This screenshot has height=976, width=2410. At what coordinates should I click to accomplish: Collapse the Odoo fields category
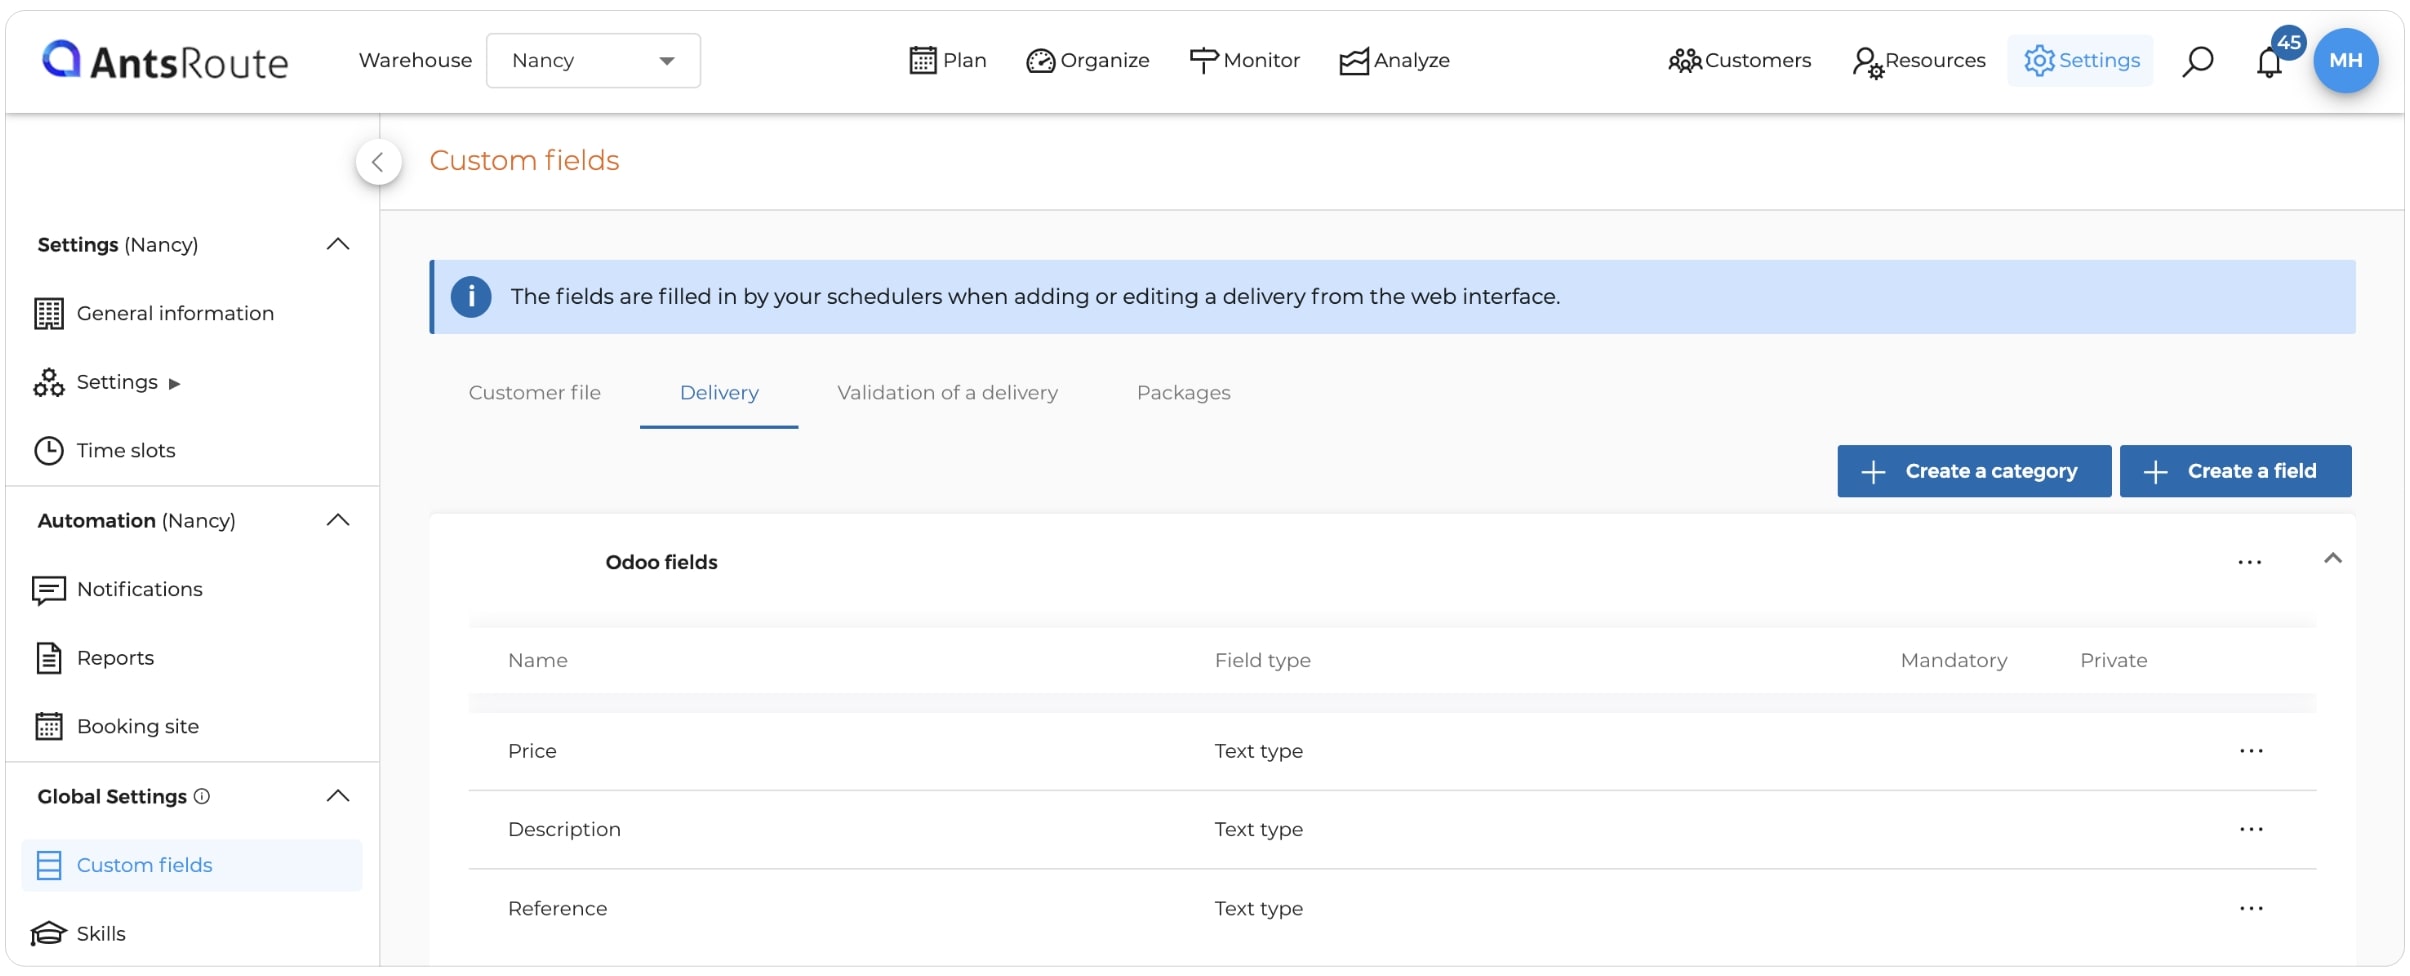(2333, 559)
